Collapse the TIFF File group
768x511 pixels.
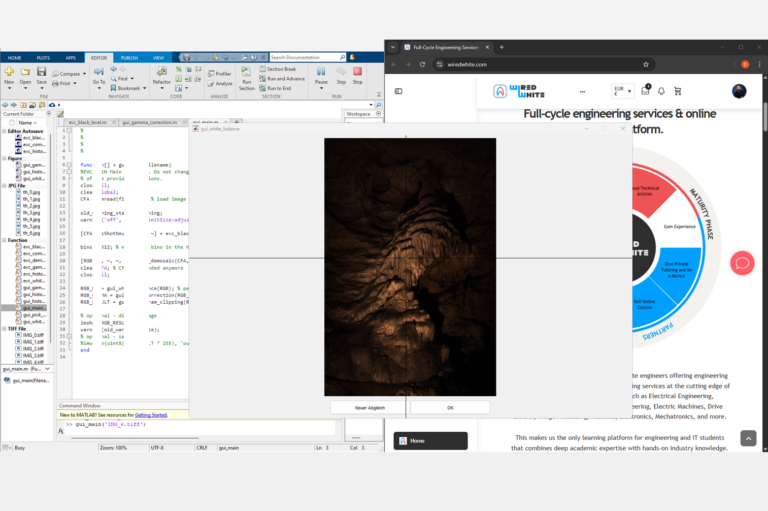coord(4,329)
